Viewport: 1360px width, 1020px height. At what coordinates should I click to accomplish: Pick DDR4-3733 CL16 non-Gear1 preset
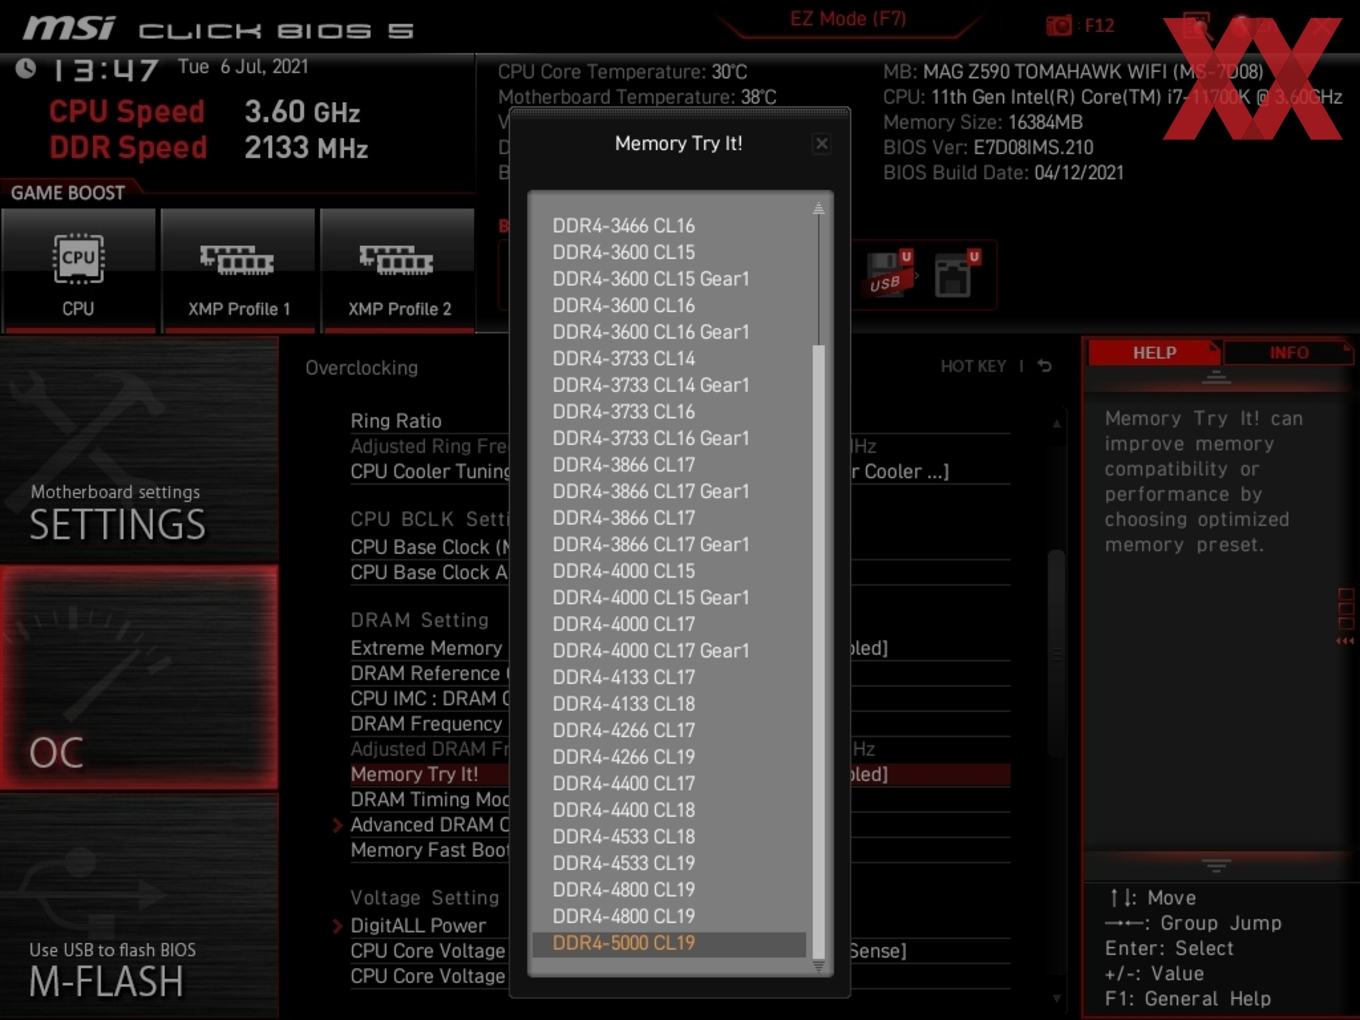tap(623, 411)
